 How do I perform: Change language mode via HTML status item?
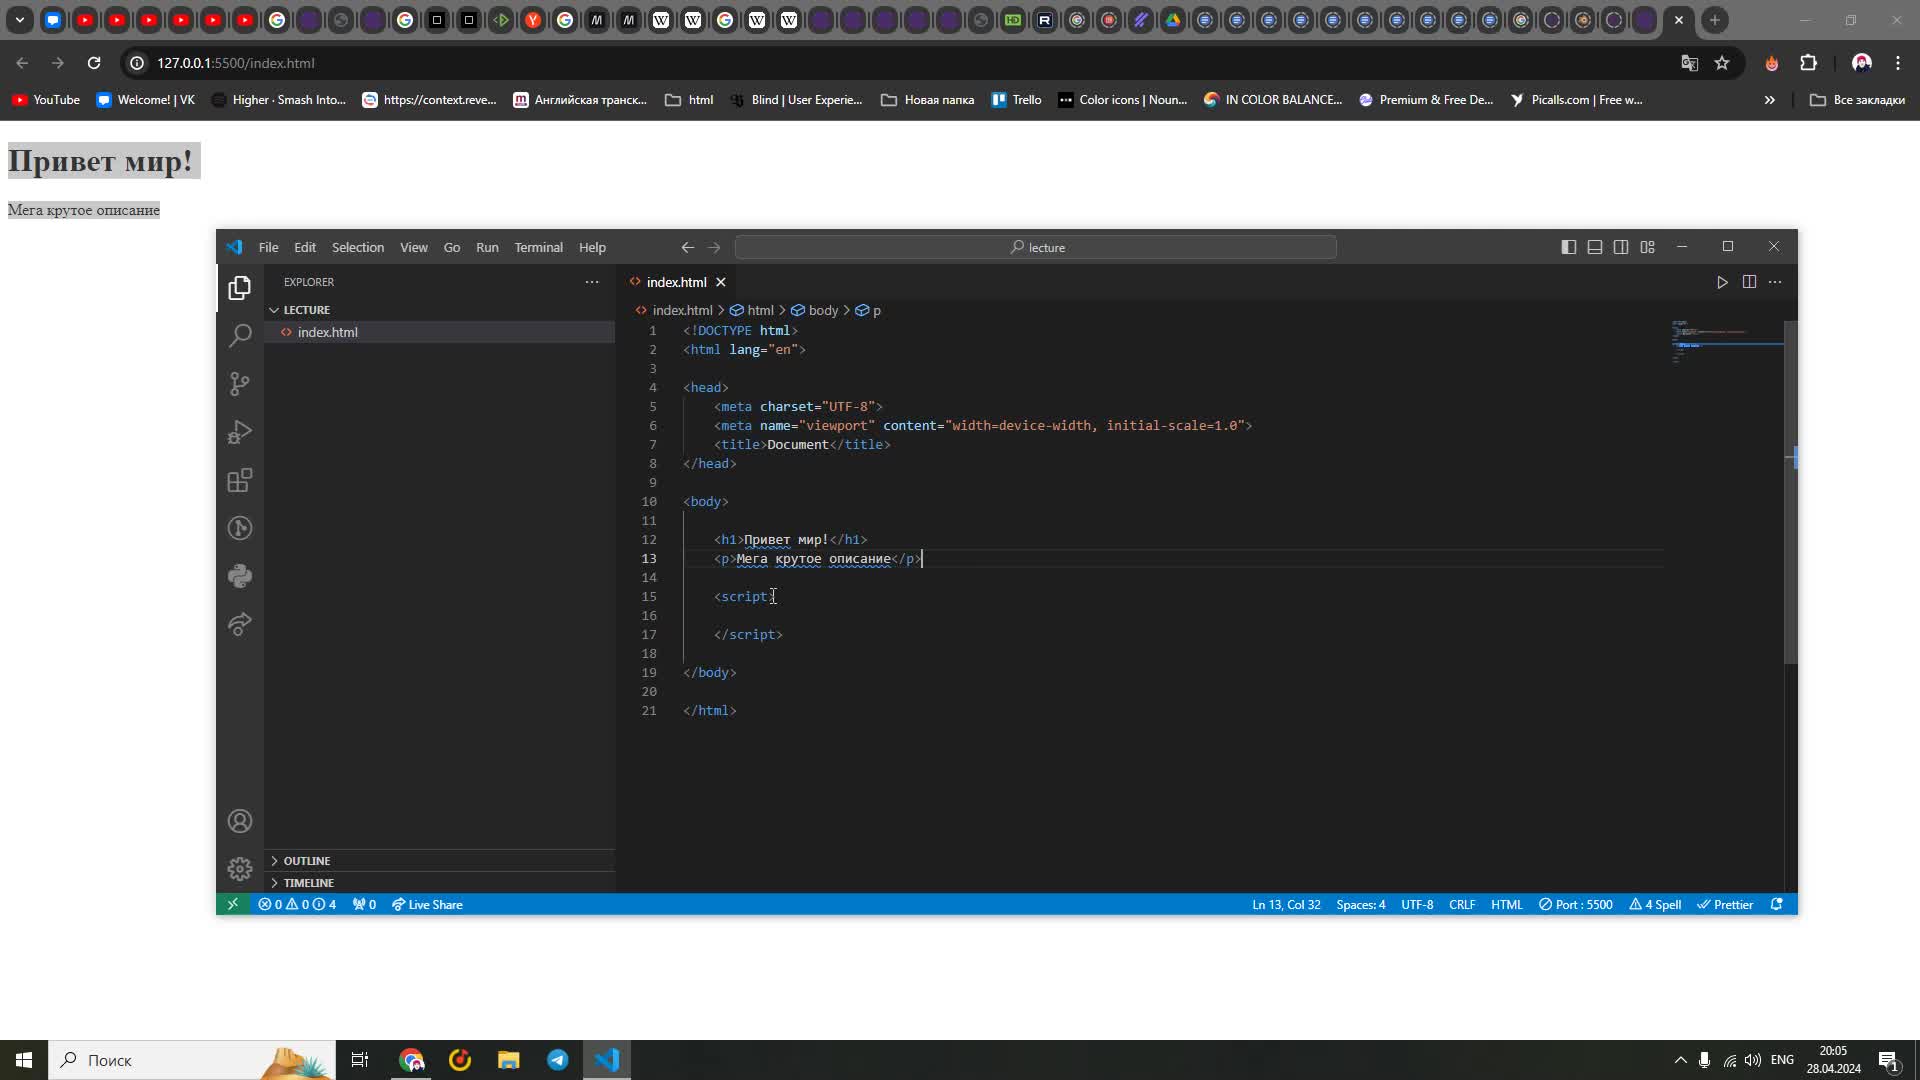click(x=1506, y=904)
